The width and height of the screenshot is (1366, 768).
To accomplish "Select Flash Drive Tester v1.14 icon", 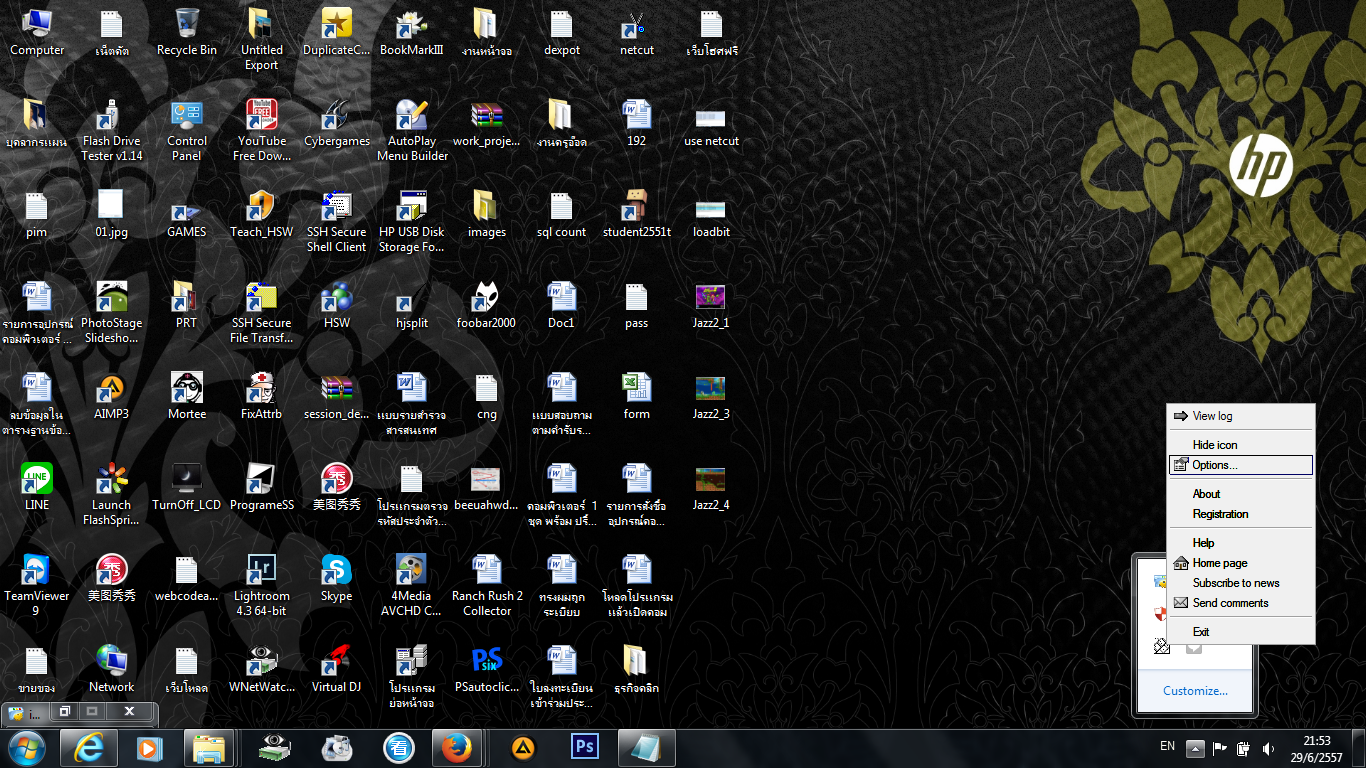I will [x=111, y=130].
